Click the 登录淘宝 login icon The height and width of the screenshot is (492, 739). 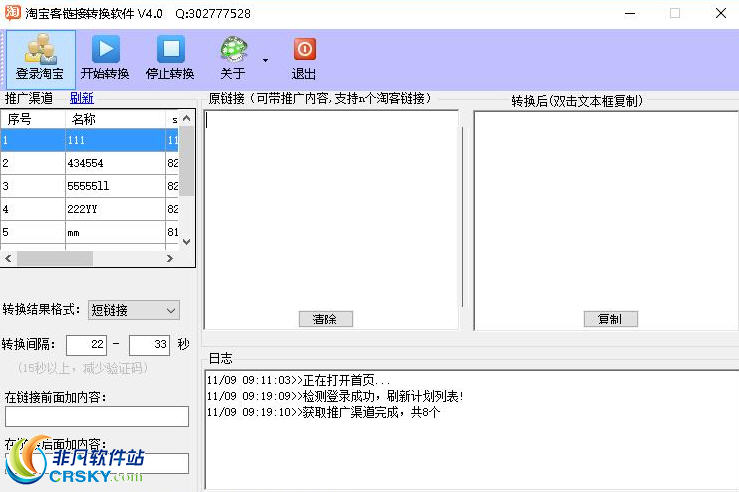41,59
